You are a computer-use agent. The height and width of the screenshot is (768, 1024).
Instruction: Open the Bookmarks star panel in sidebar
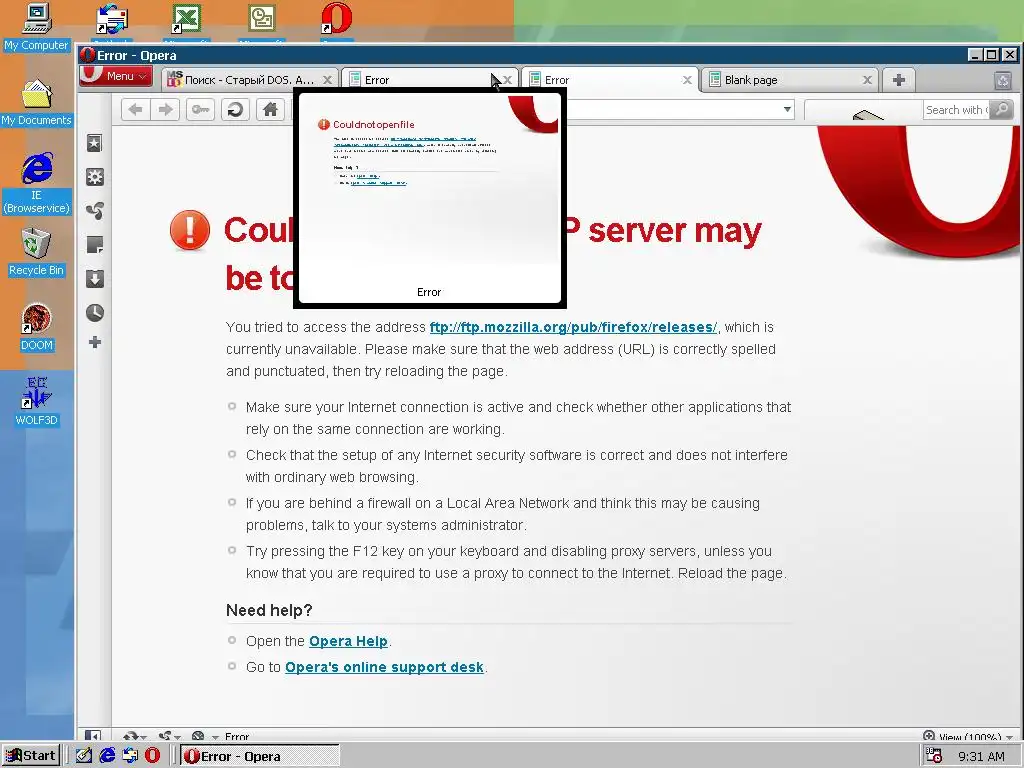point(95,143)
